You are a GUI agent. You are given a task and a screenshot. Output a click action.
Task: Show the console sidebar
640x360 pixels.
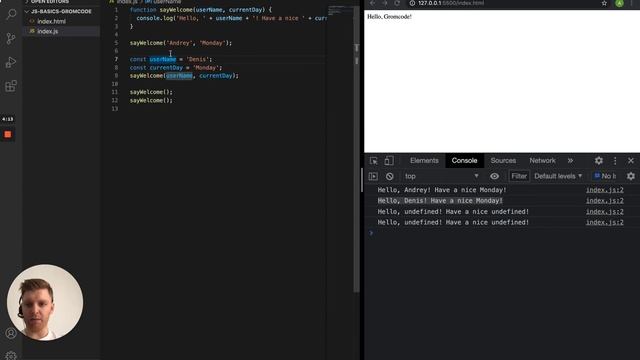(x=373, y=176)
